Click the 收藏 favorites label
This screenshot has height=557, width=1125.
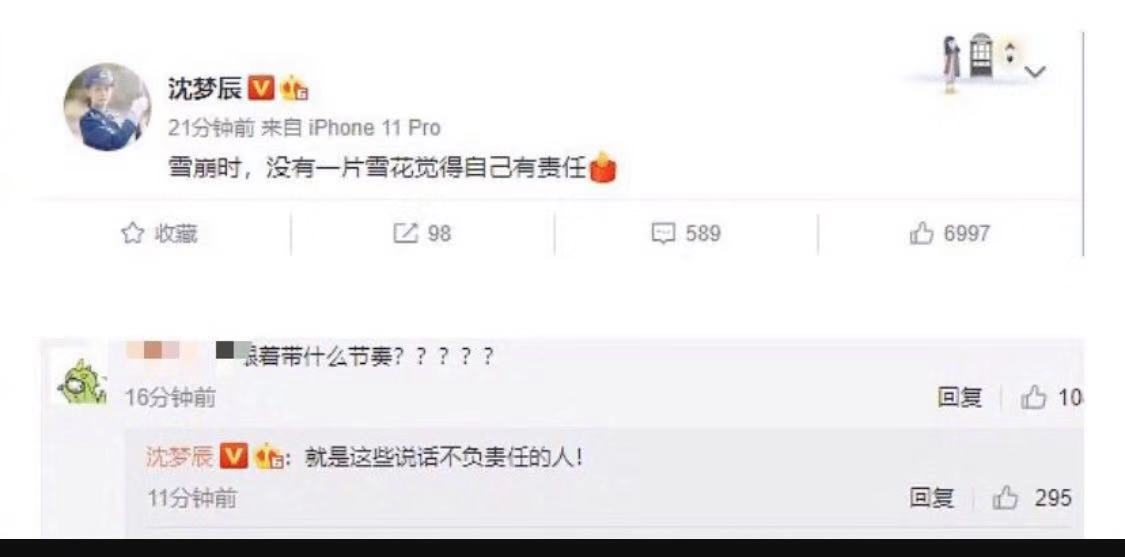[x=176, y=233]
